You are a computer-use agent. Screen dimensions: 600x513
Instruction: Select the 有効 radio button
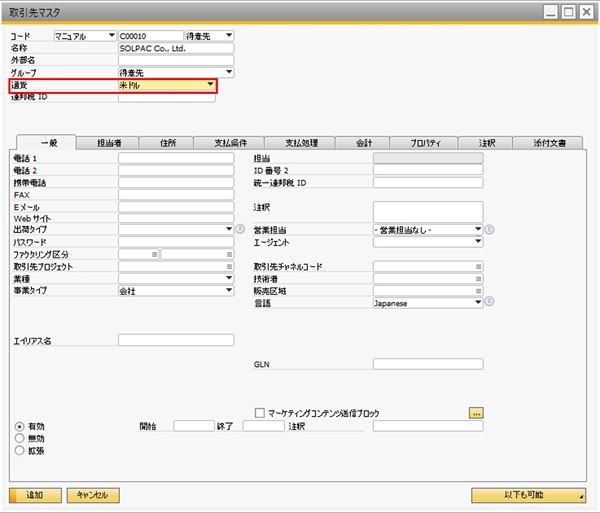click(20, 426)
